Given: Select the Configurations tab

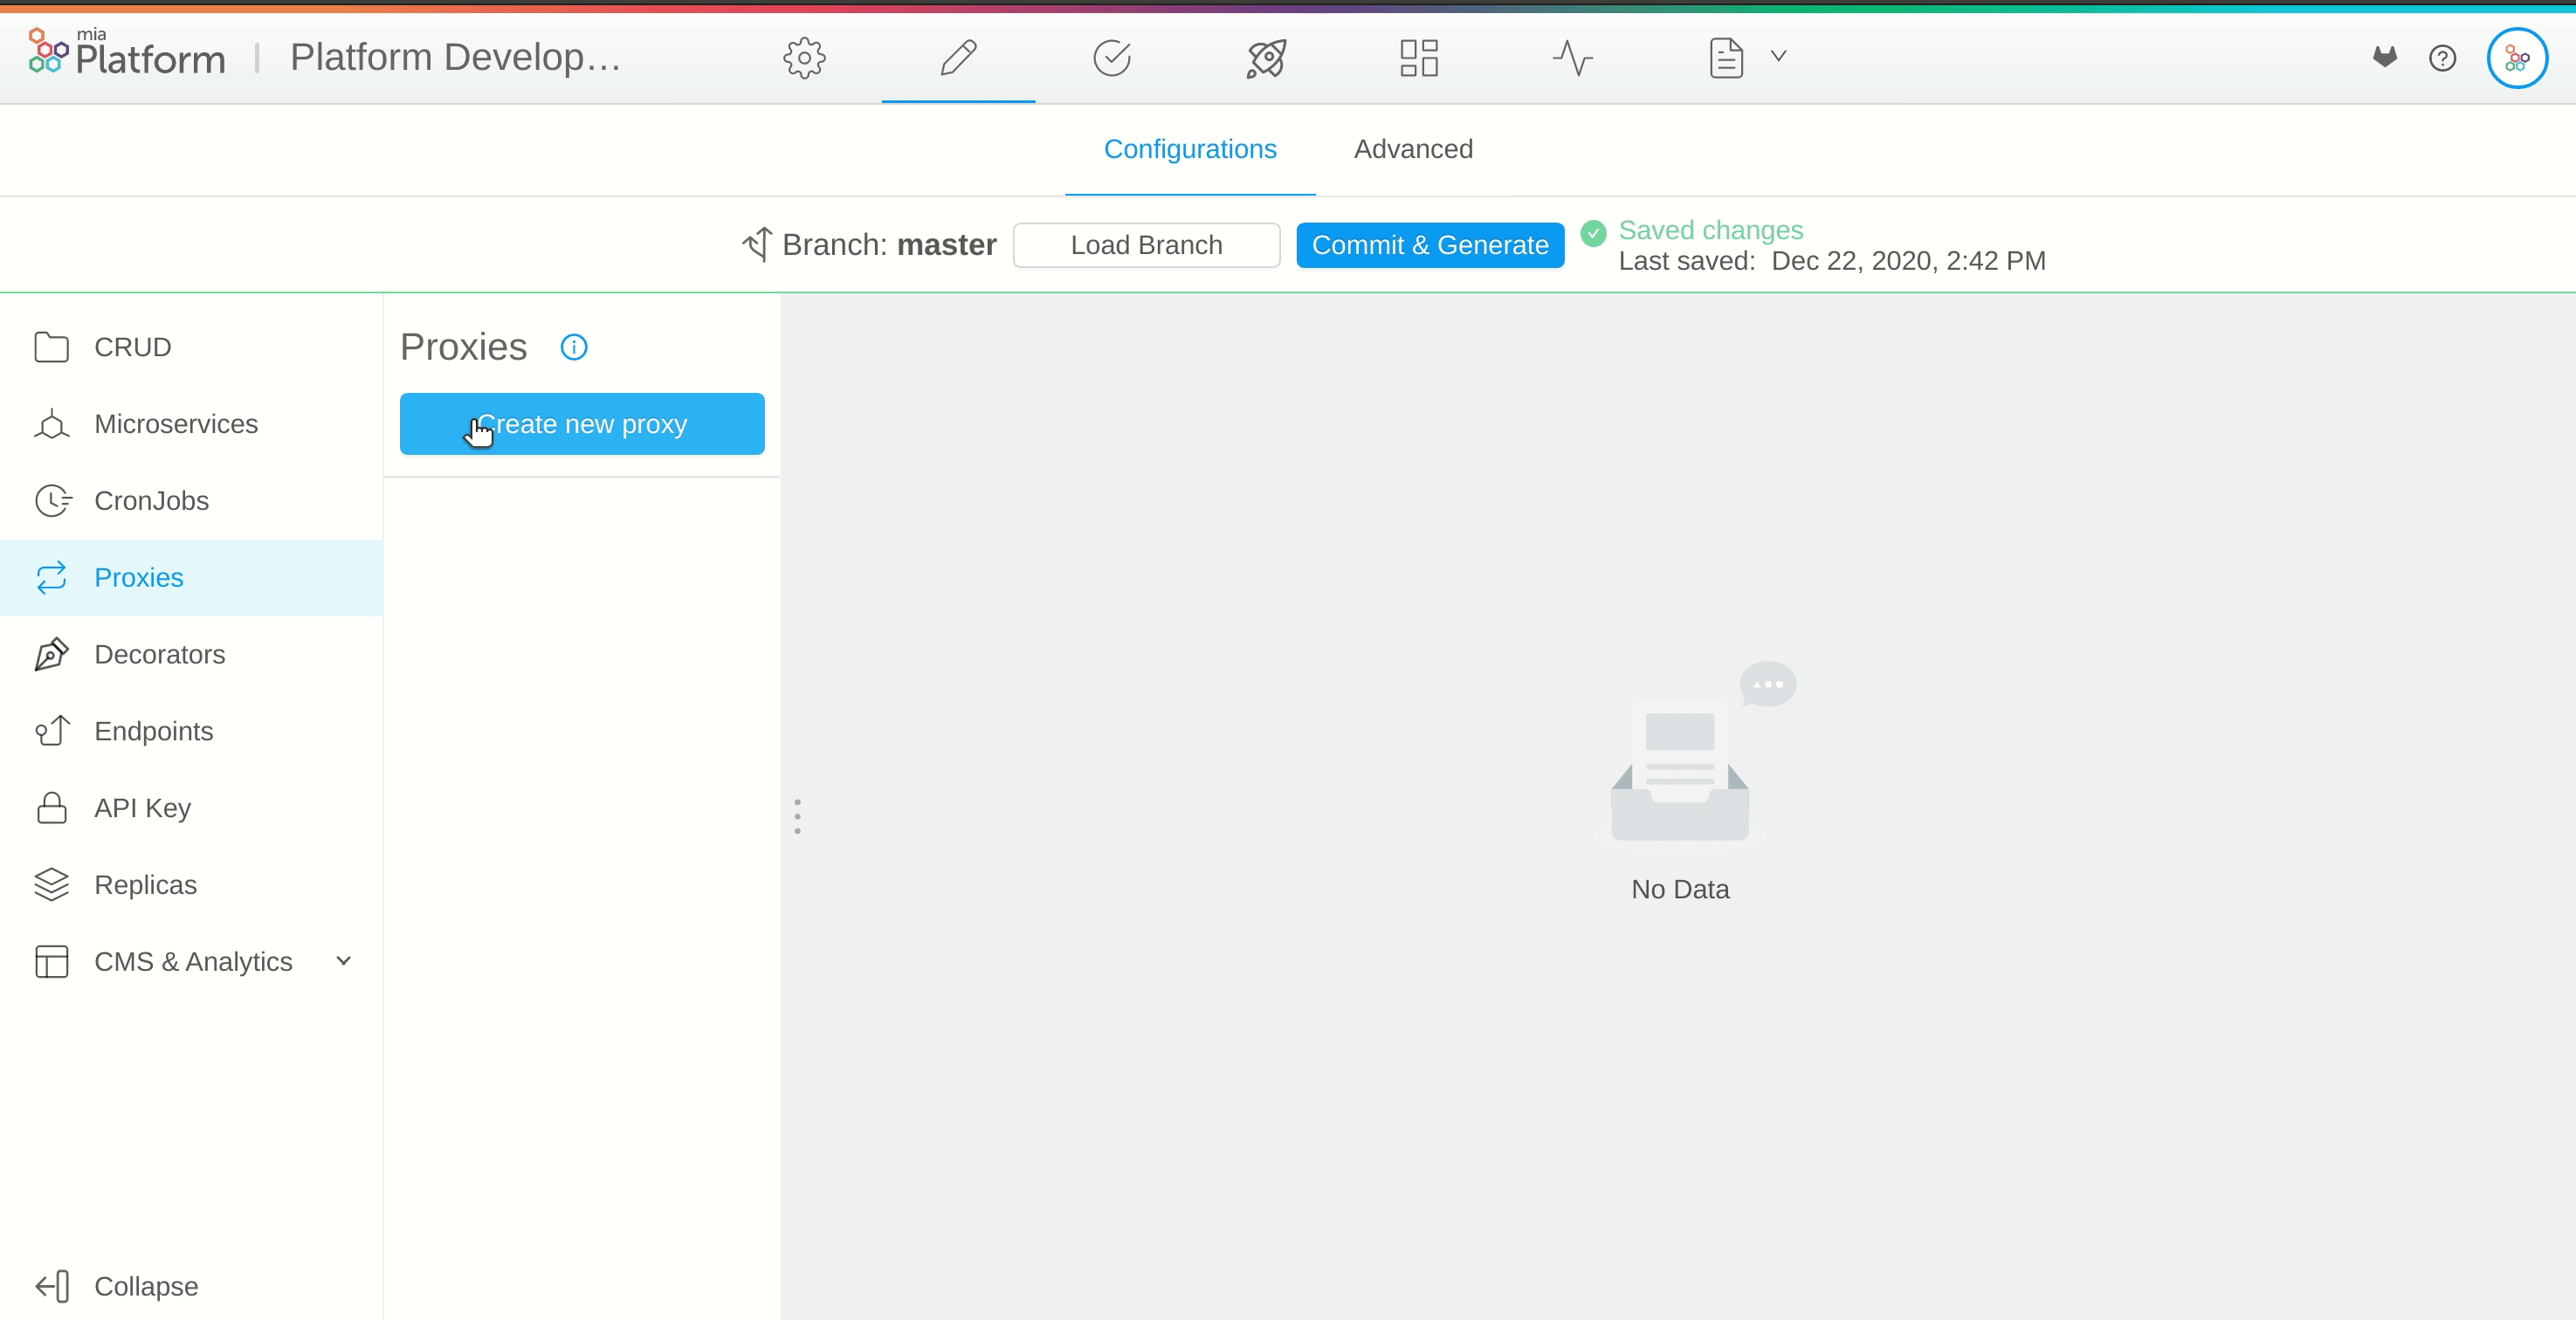Looking at the screenshot, I should (1190, 149).
